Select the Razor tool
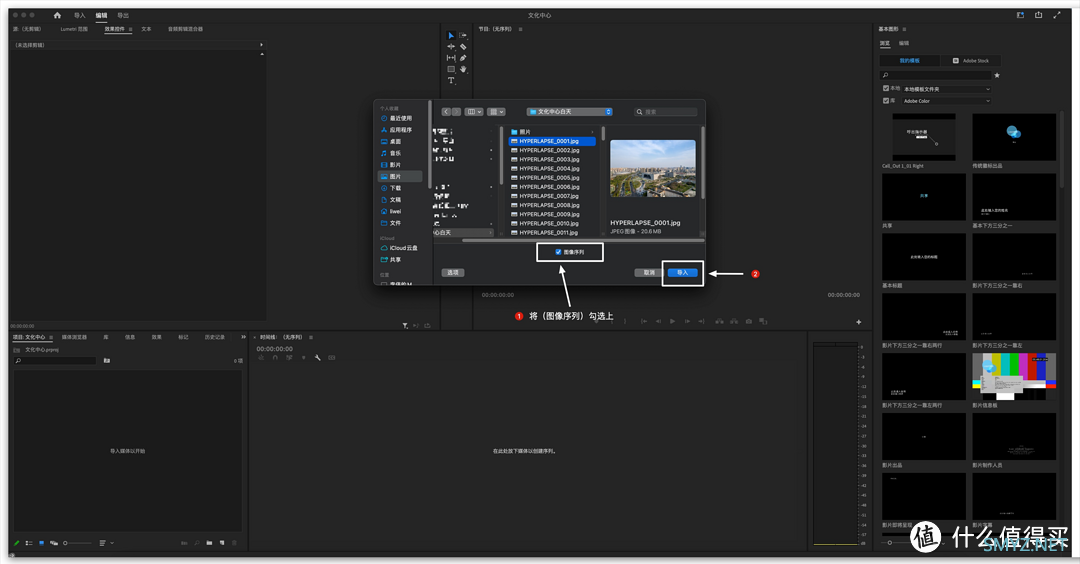Viewport: 1080px width, 564px height. tap(463, 47)
